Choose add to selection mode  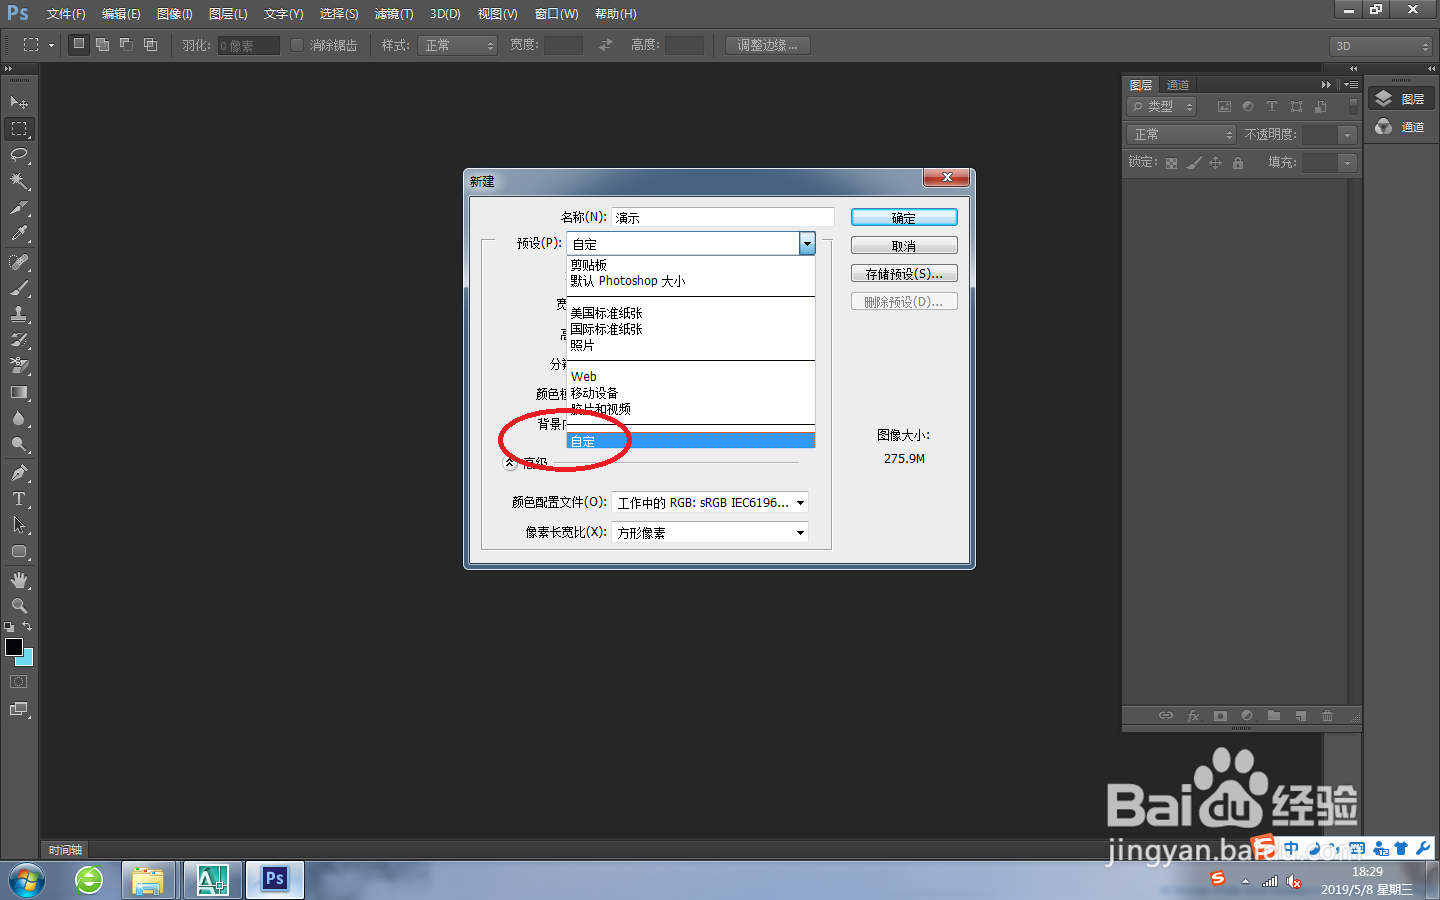pyautogui.click(x=102, y=45)
